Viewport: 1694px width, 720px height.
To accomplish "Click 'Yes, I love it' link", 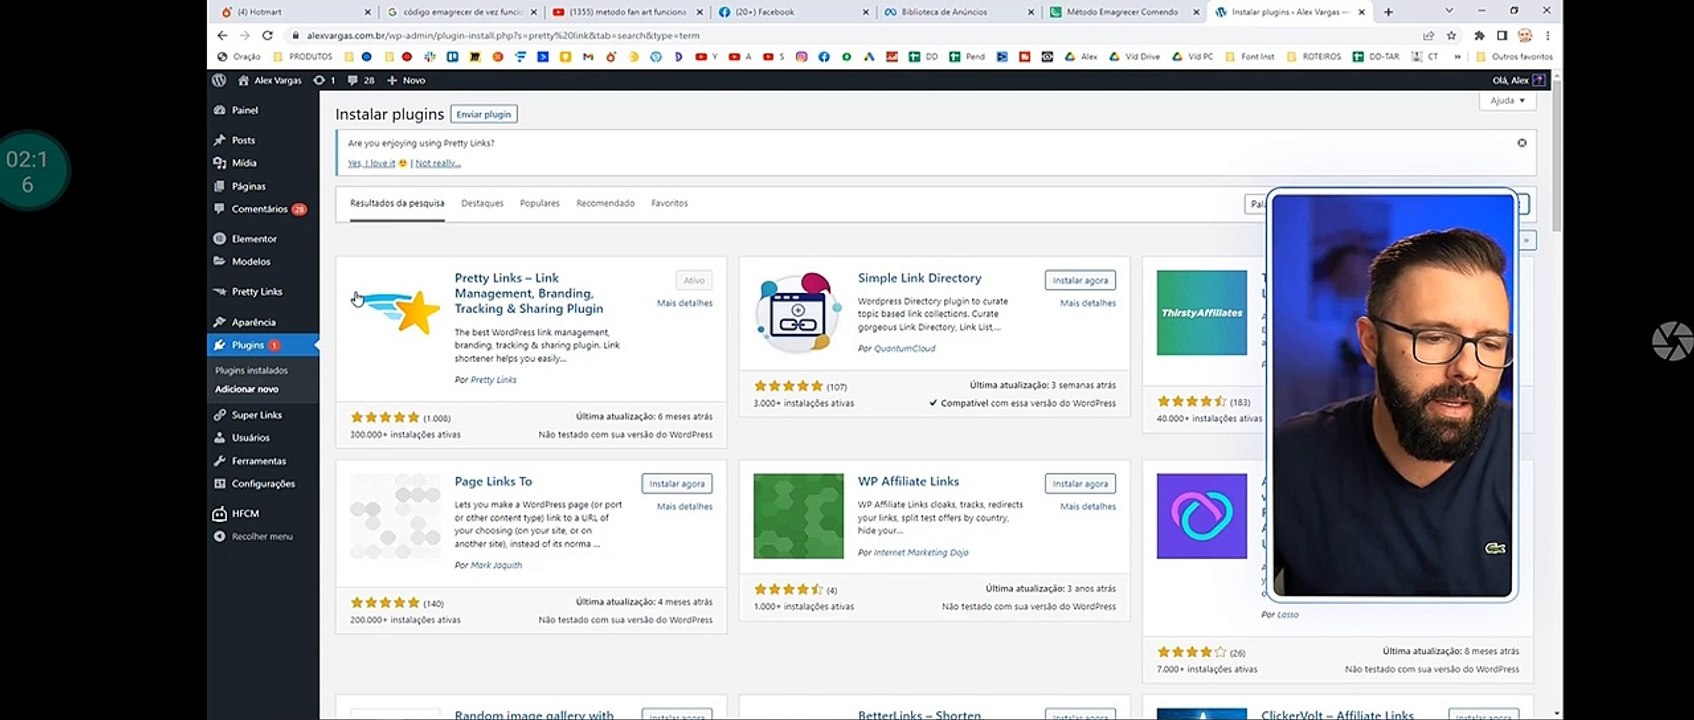I will 371,163.
